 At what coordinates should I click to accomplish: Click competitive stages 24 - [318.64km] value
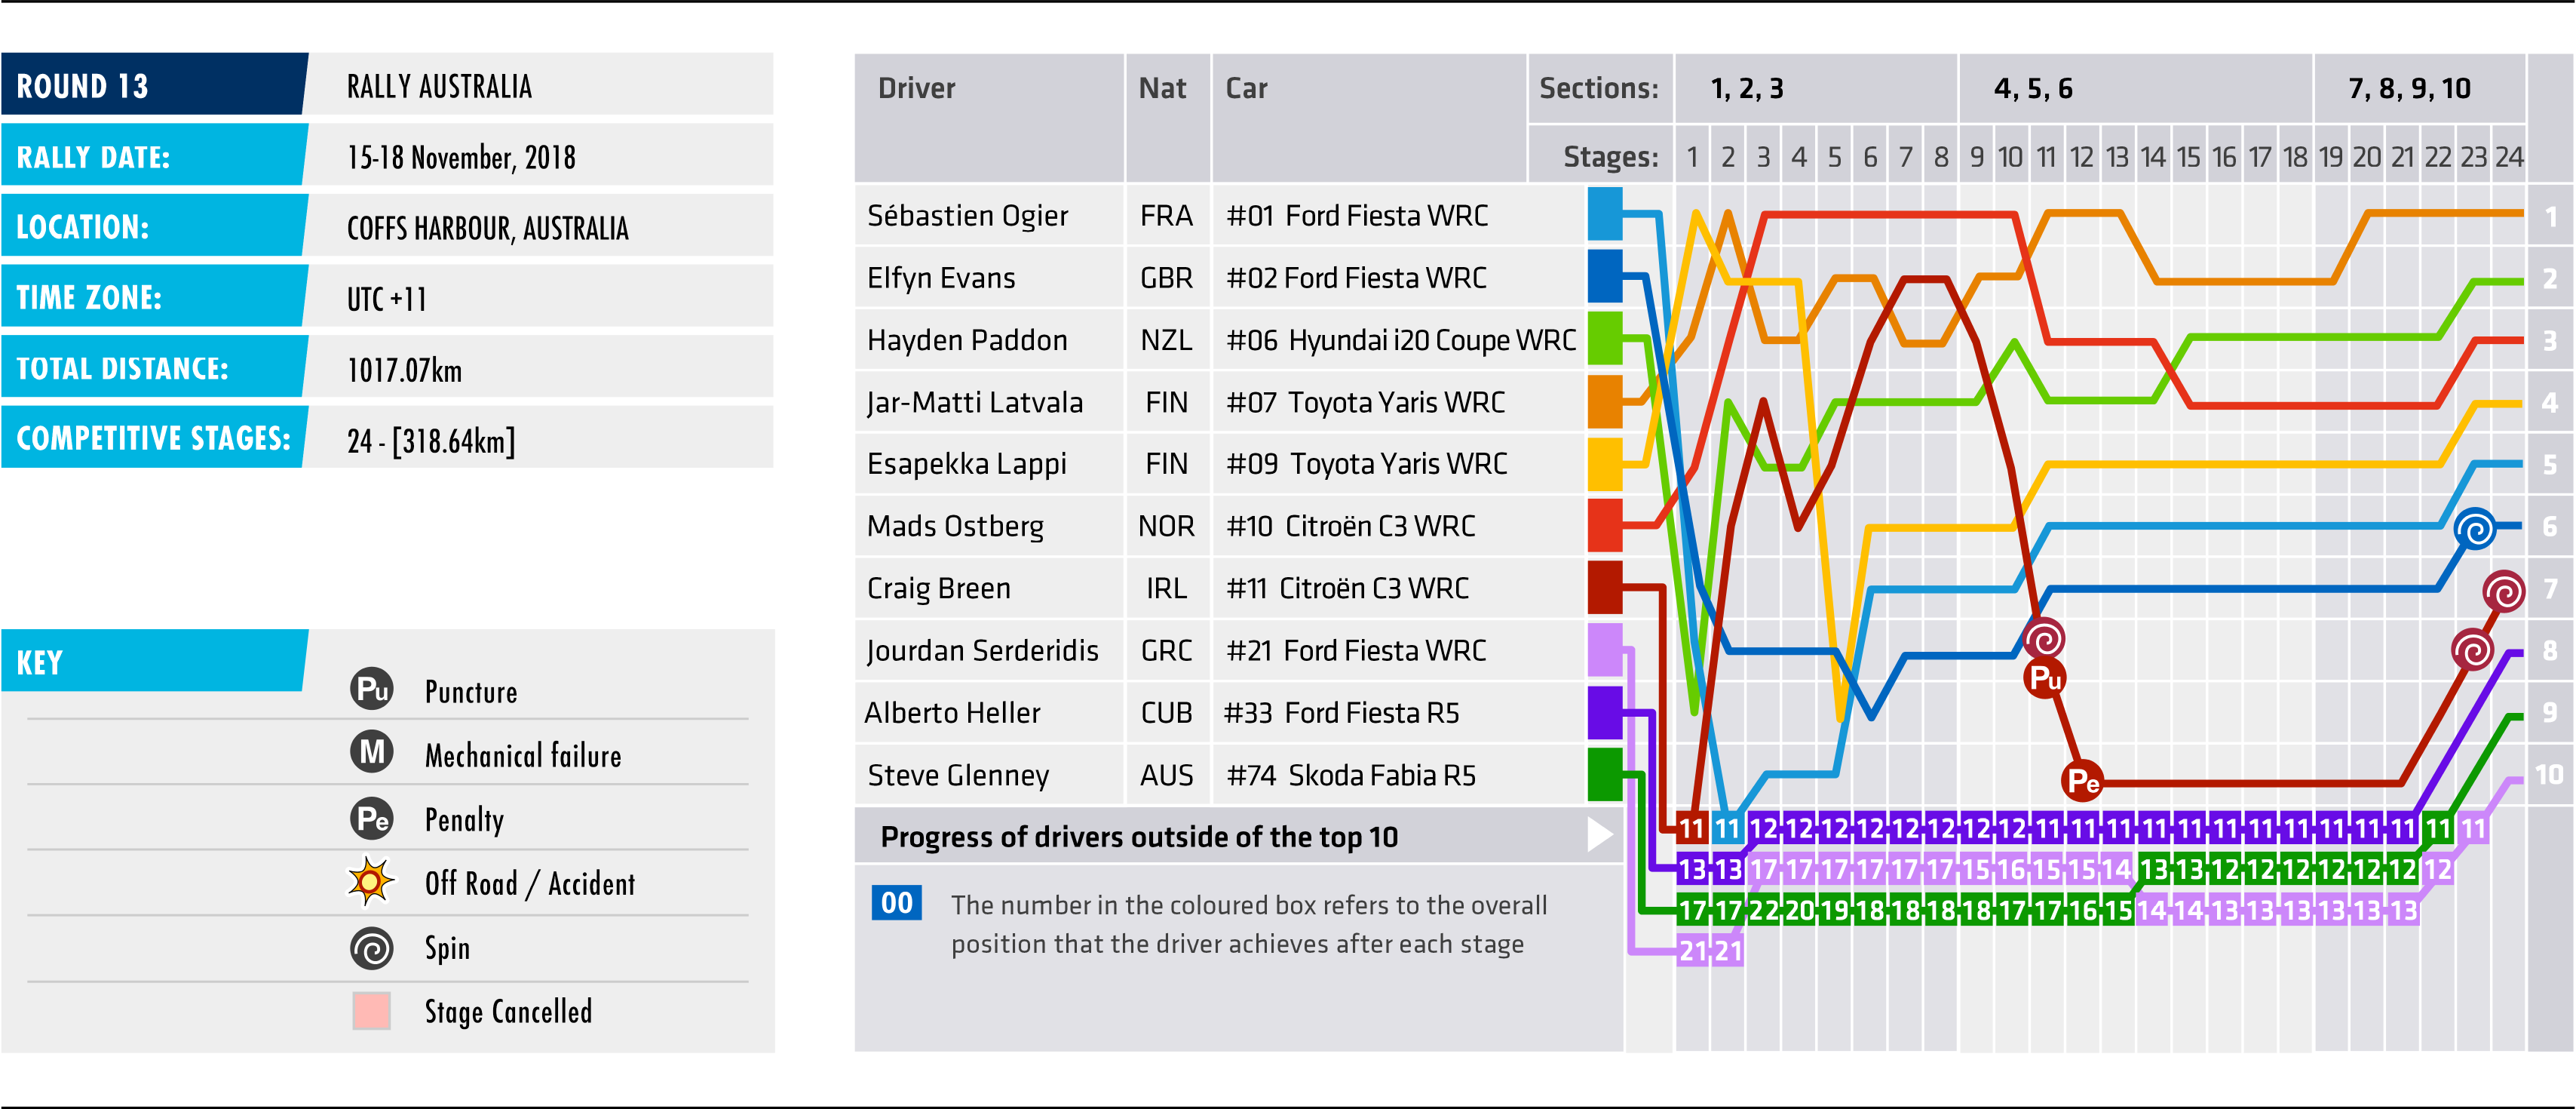[x=431, y=441]
